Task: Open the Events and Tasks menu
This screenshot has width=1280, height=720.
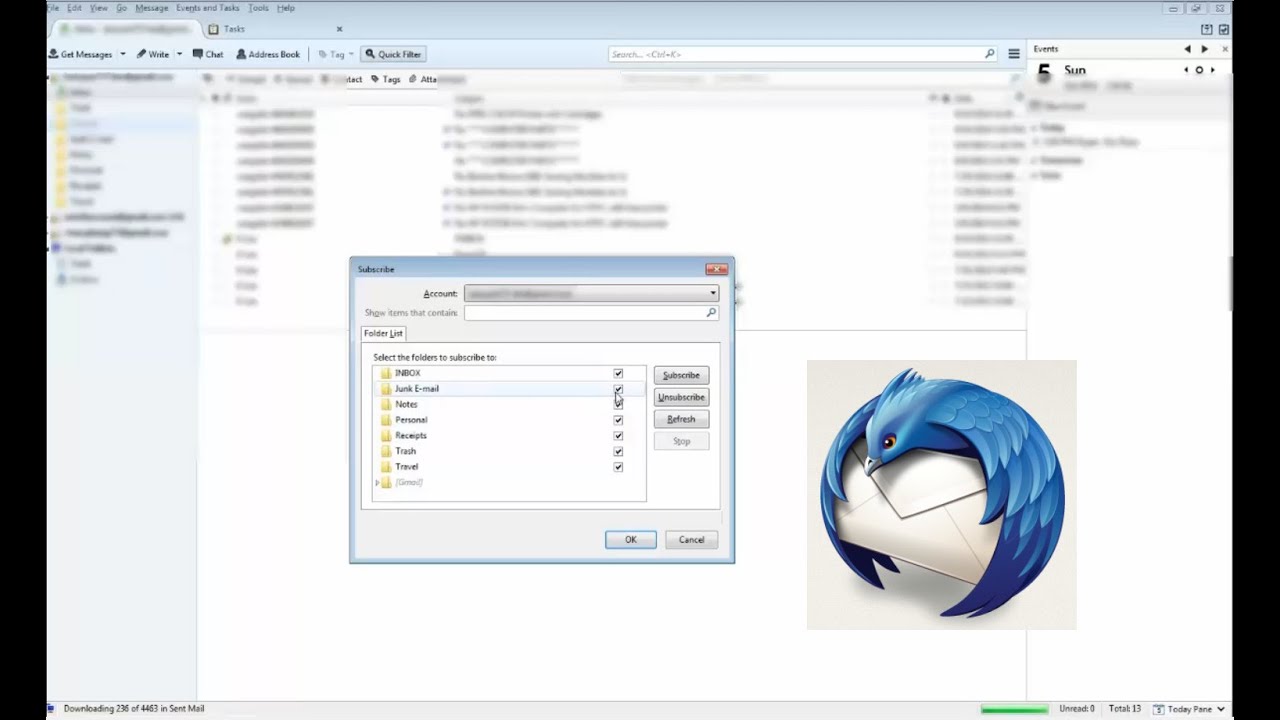Action: point(208,8)
